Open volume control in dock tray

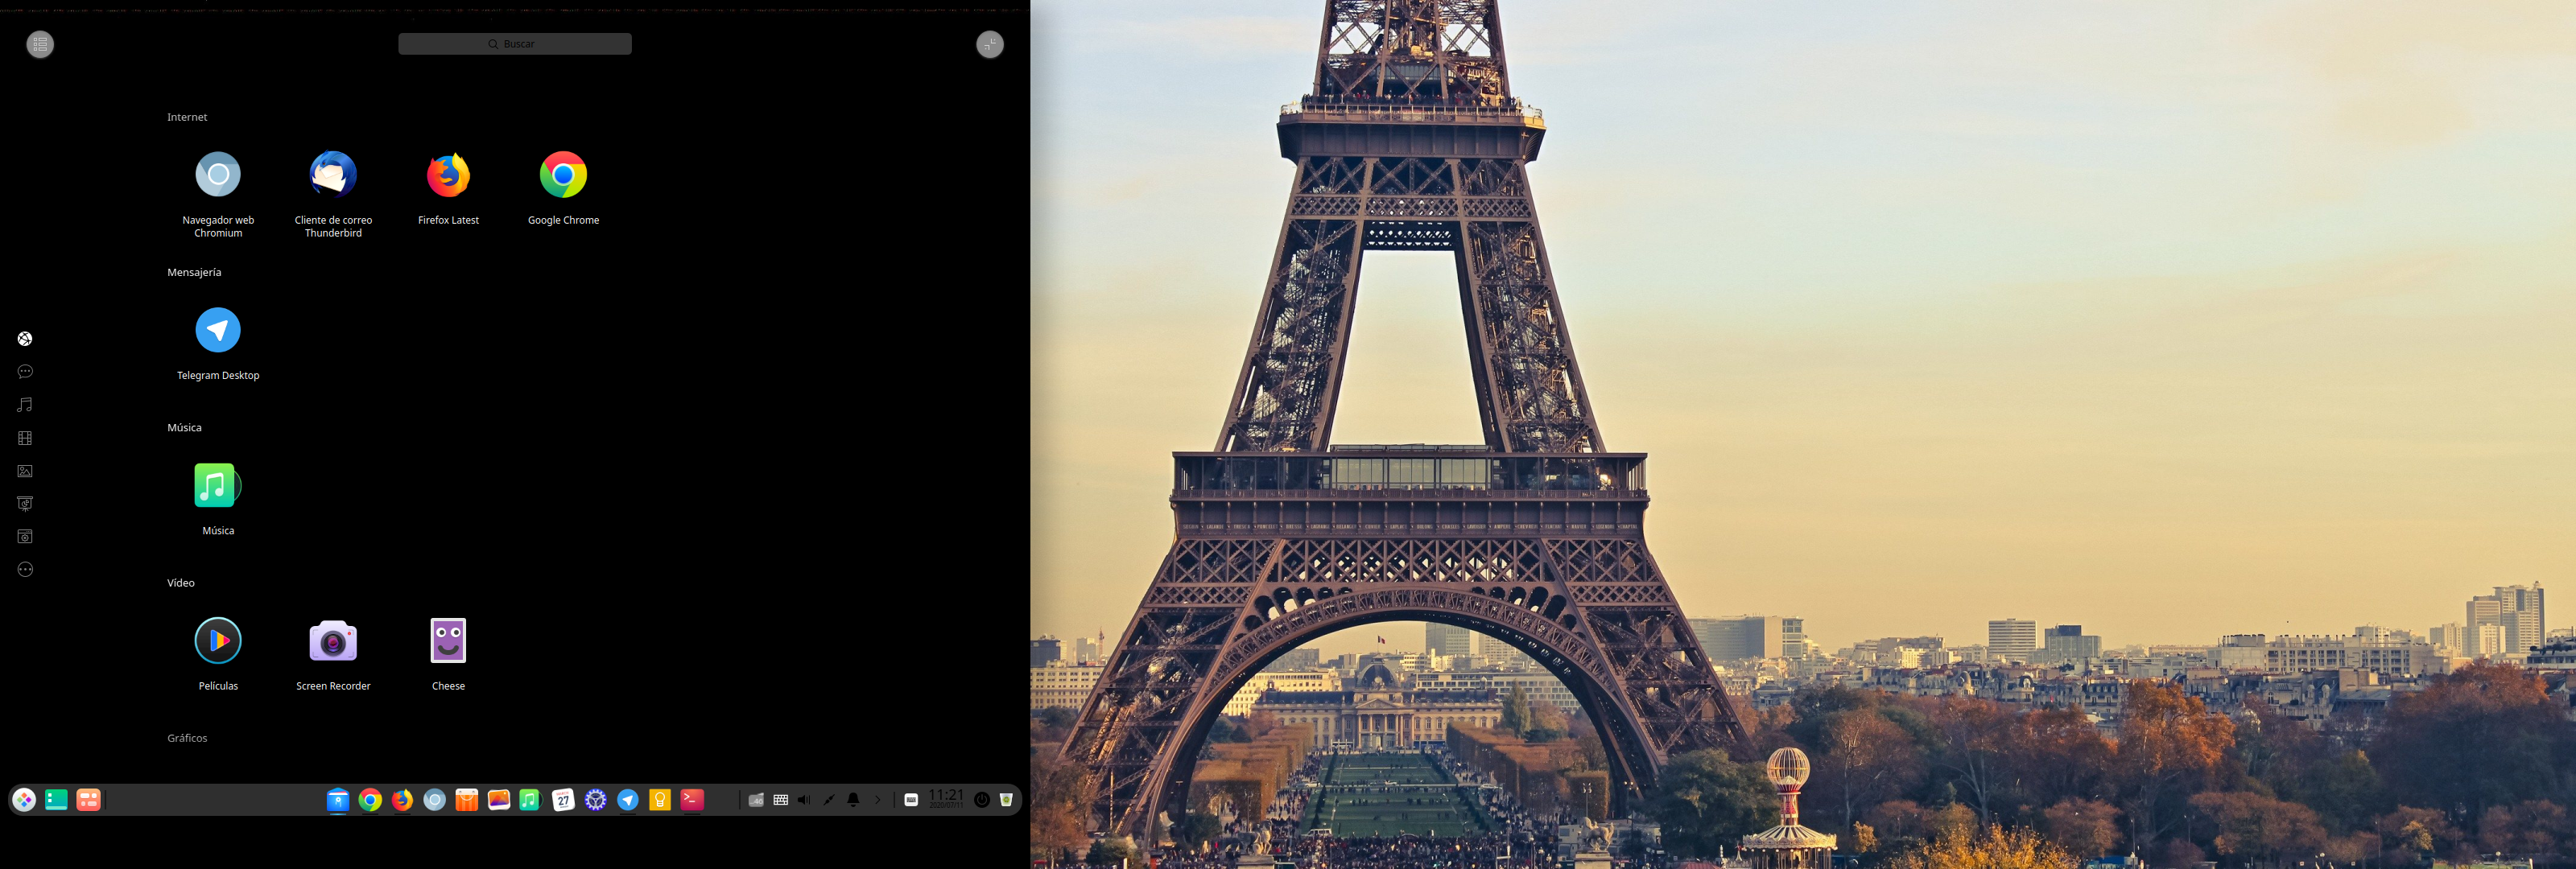tap(804, 800)
